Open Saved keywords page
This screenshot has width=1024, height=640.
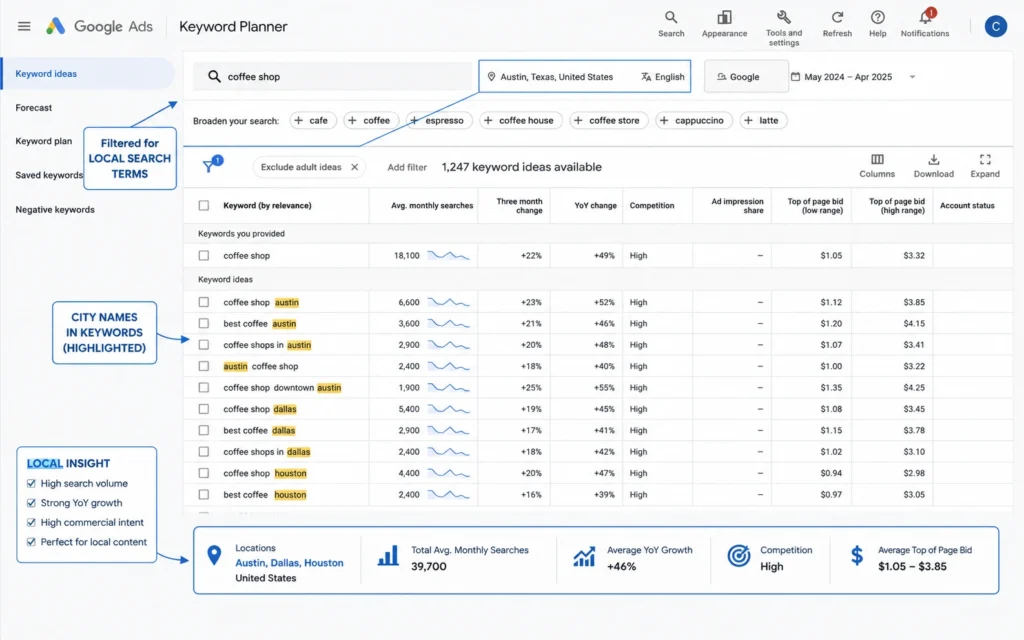(x=49, y=175)
